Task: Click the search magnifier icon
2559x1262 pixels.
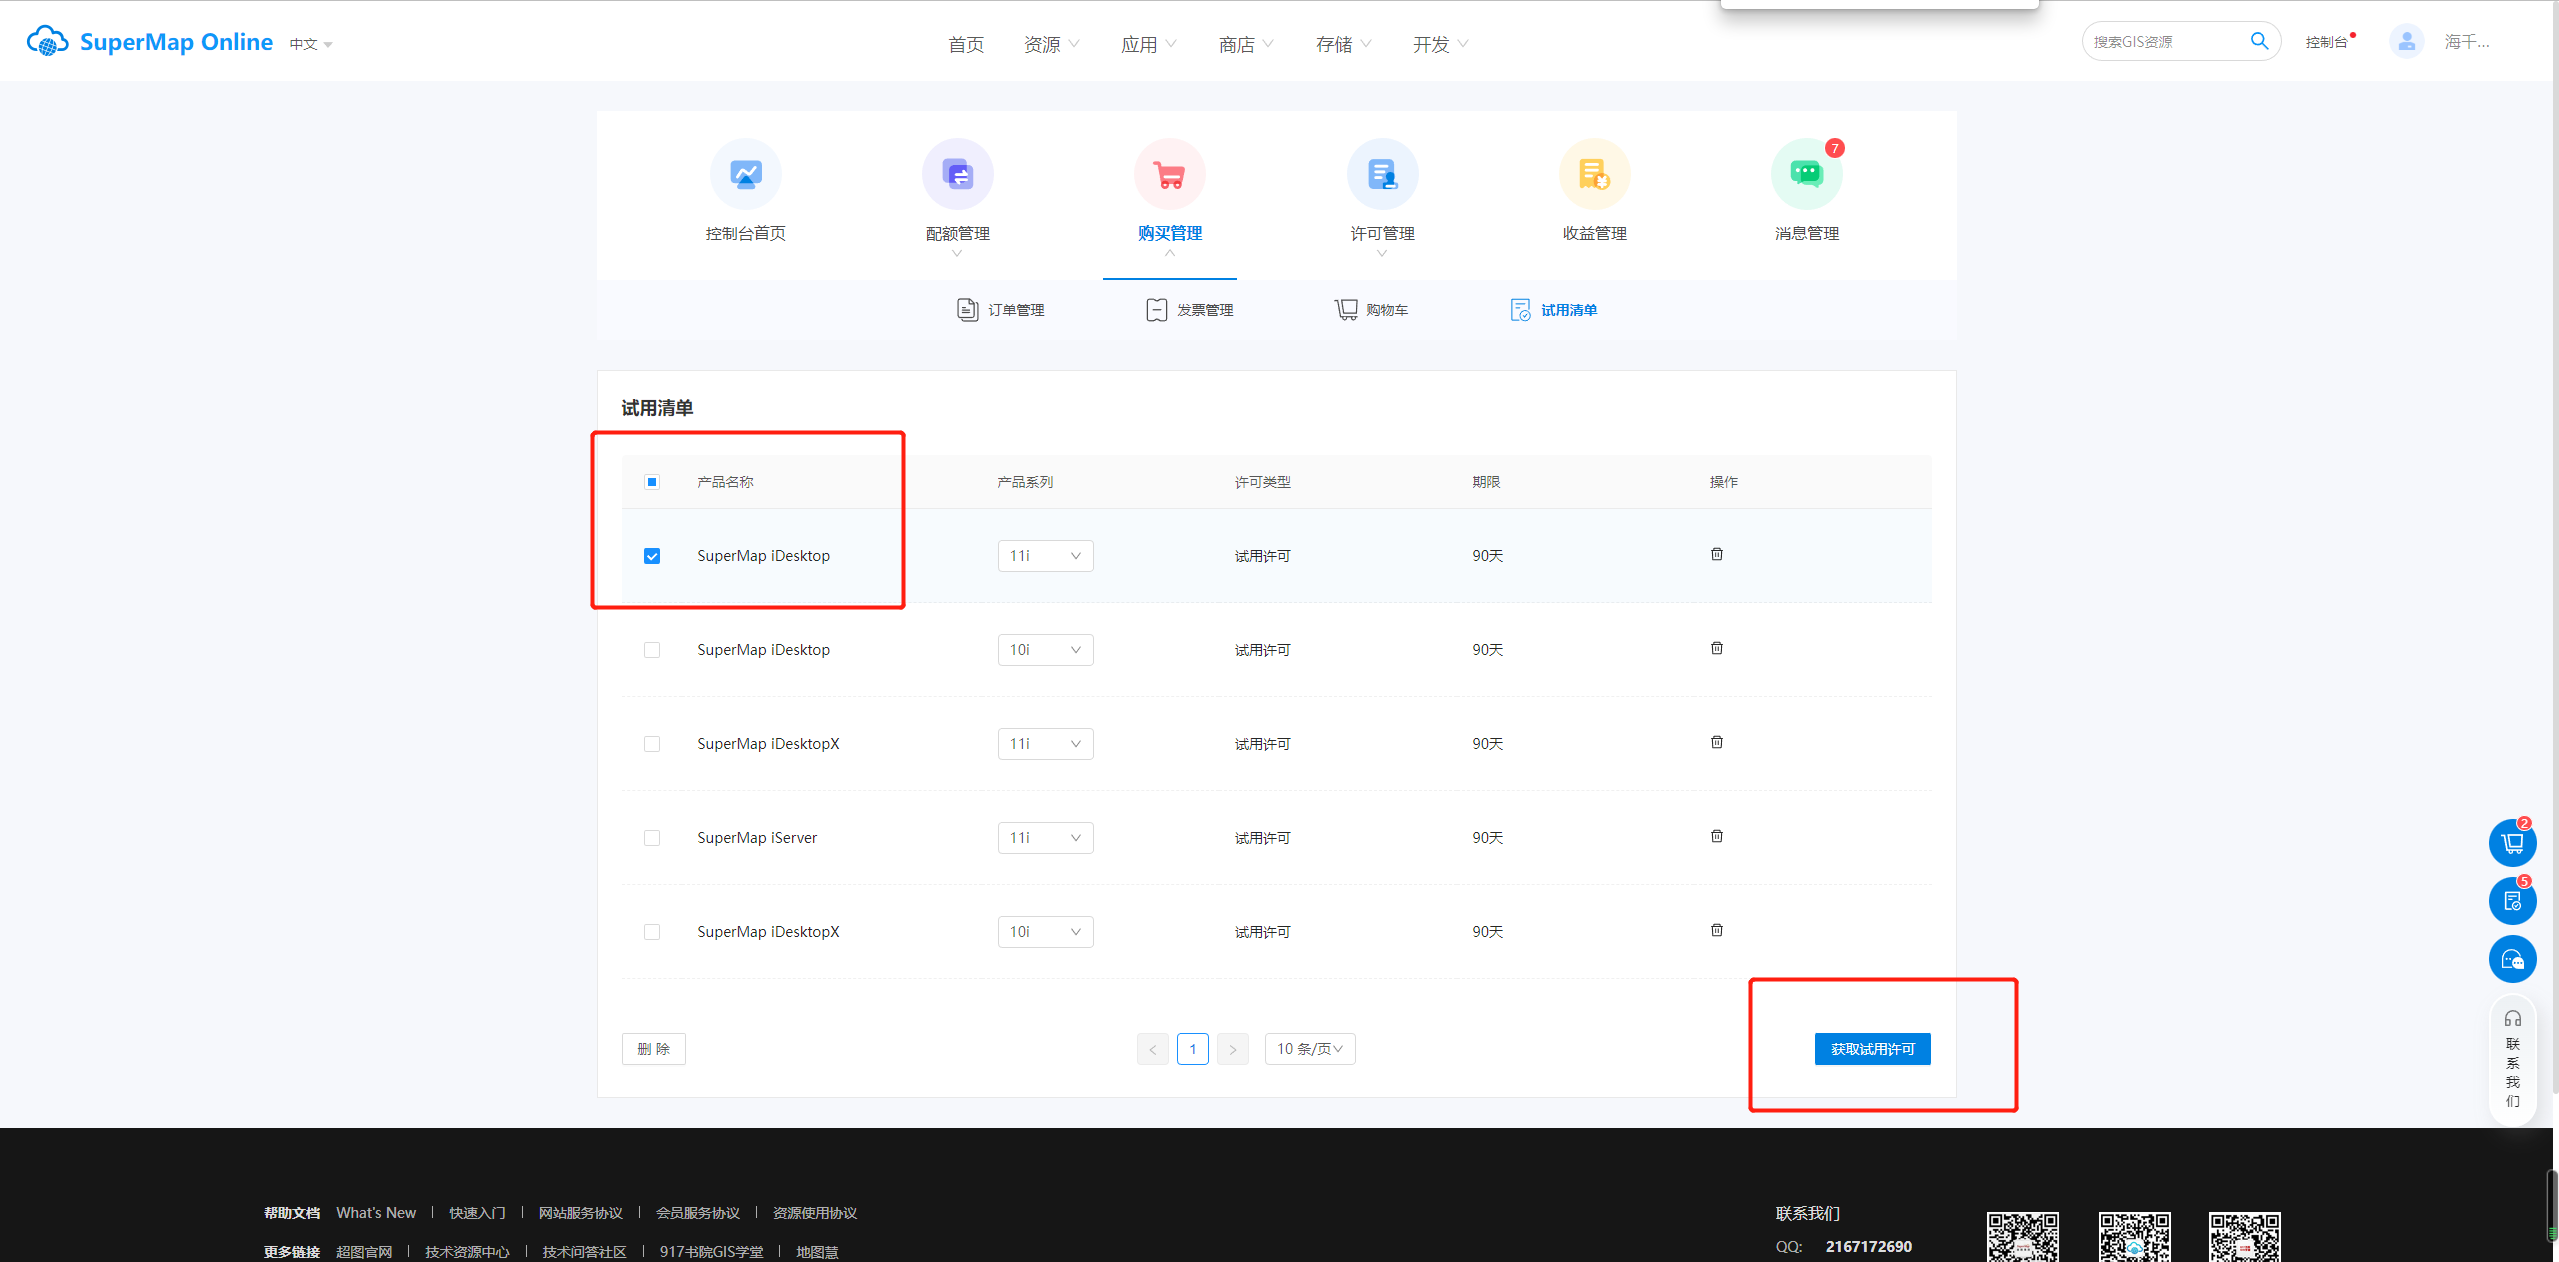Action: (2259, 41)
